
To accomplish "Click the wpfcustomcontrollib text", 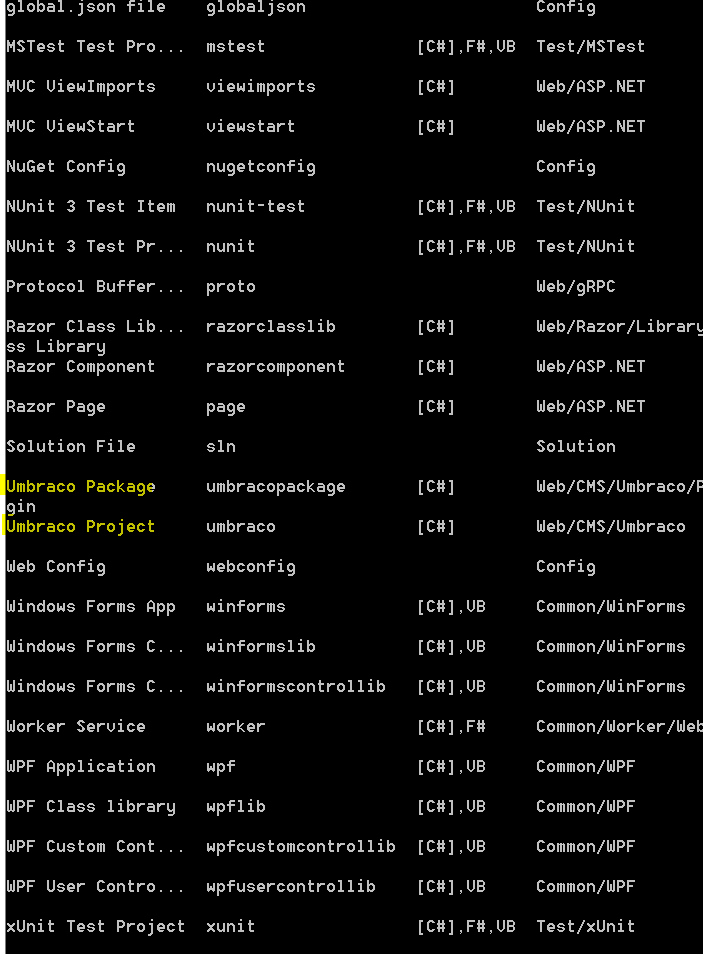I will (301, 846).
